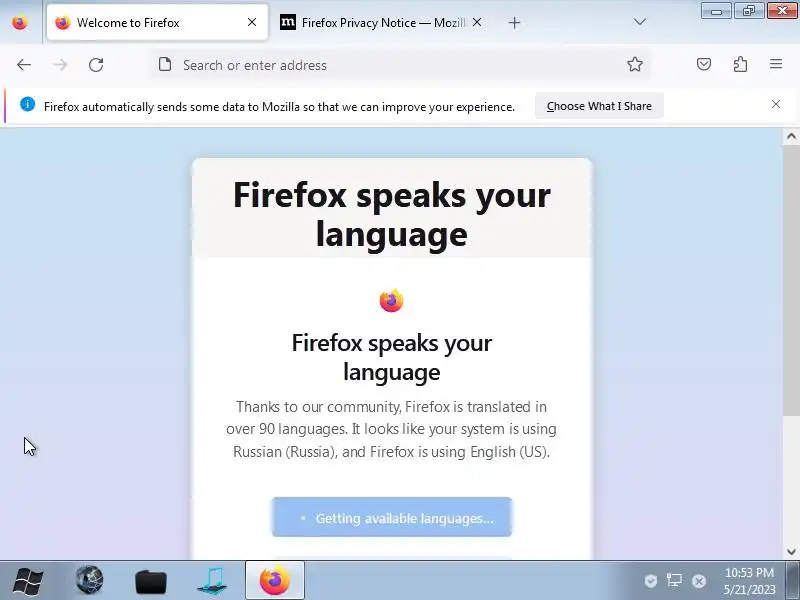Image resolution: width=800 pixels, height=600 pixels.
Task: Go back one page
Action: [x=24, y=65]
